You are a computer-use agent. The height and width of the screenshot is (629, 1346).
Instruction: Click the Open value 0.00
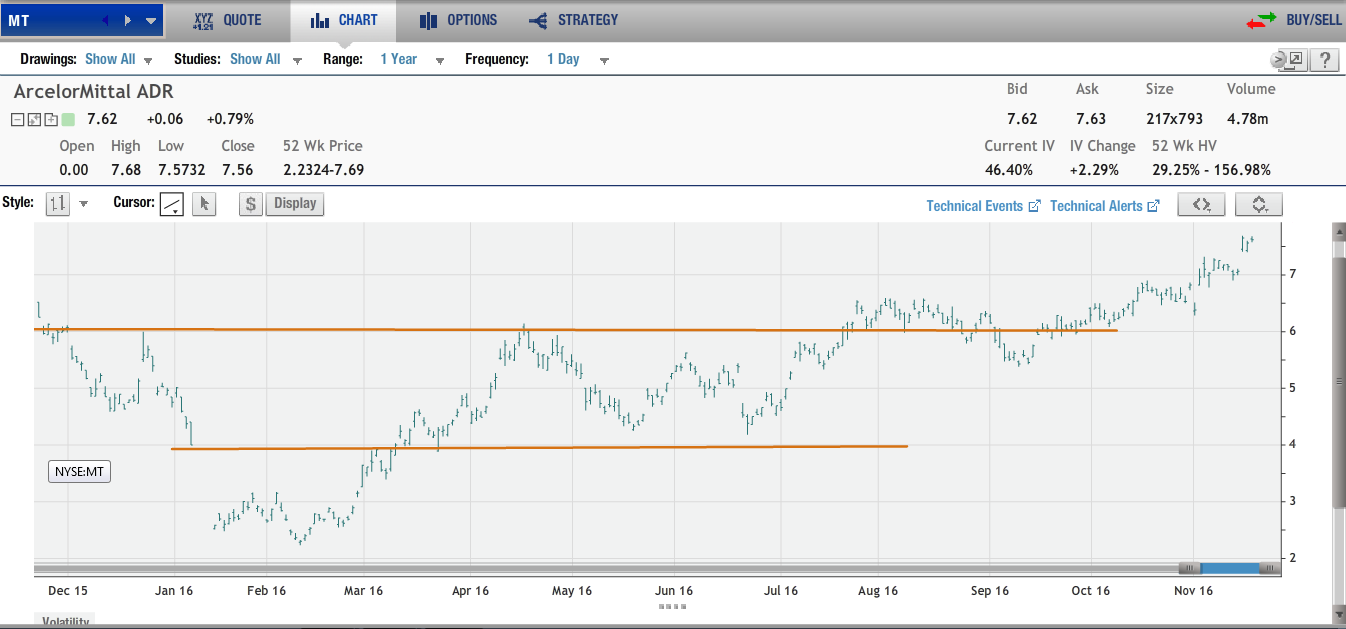(74, 170)
